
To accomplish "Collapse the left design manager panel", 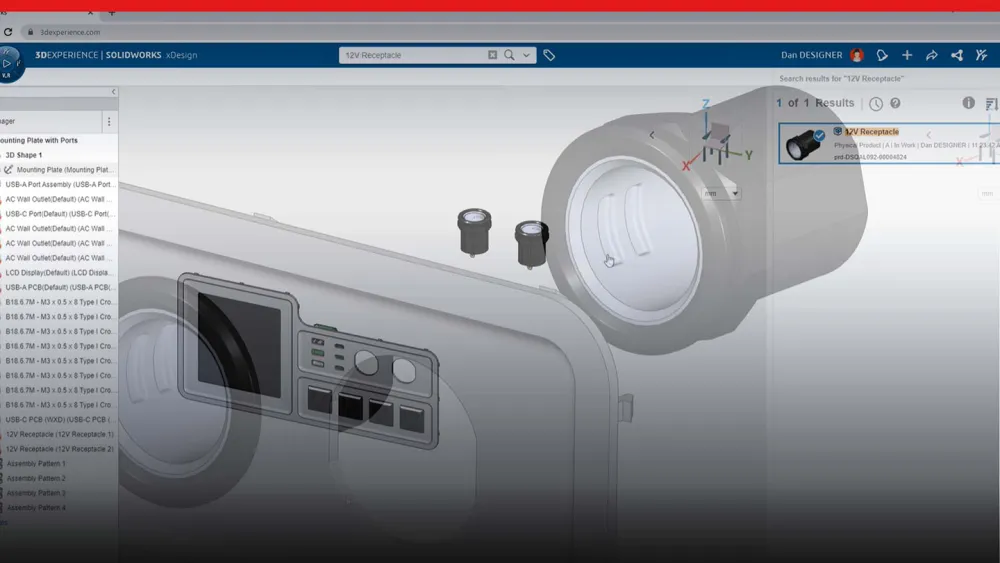I will tap(114, 92).
